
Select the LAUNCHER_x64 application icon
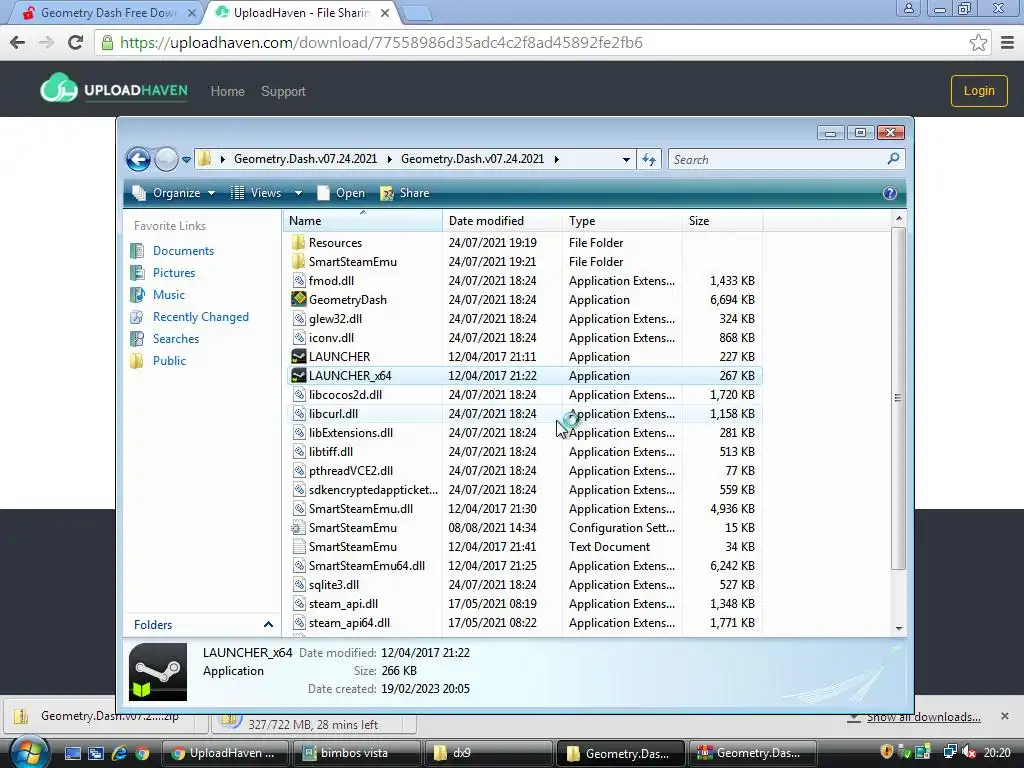click(298, 376)
